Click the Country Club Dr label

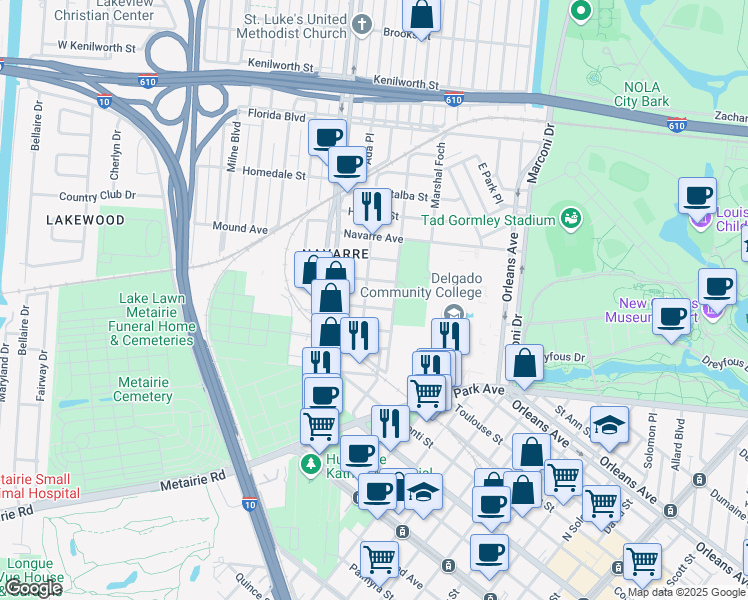click(x=97, y=196)
